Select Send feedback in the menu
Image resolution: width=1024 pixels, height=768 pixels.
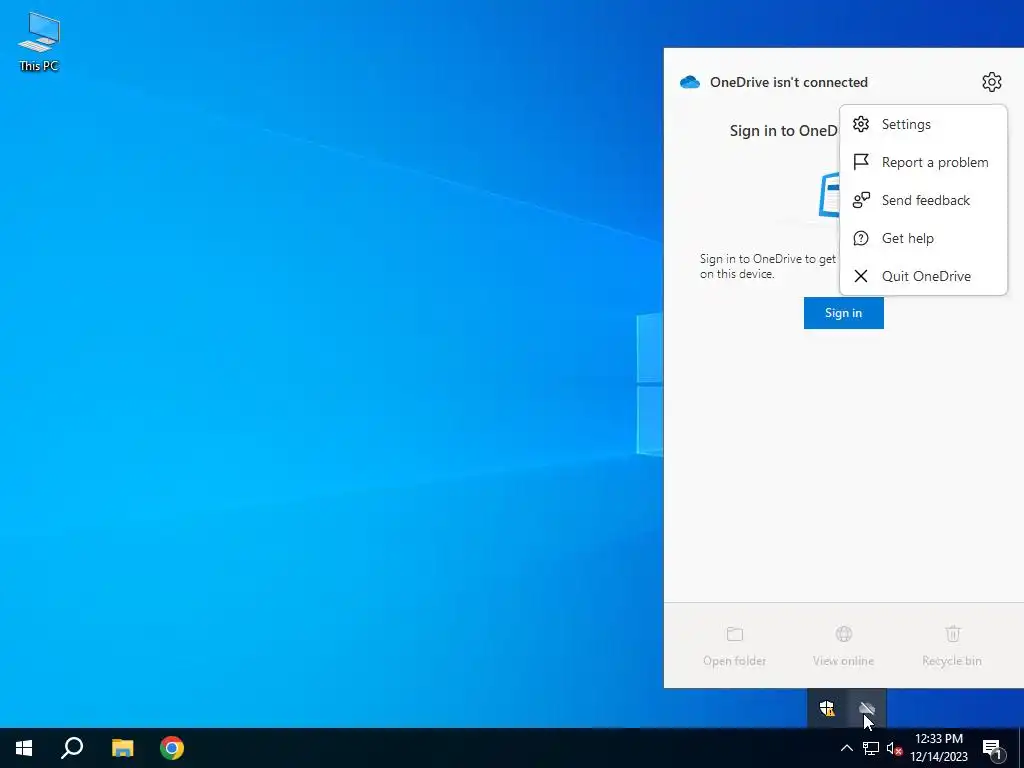(923, 200)
